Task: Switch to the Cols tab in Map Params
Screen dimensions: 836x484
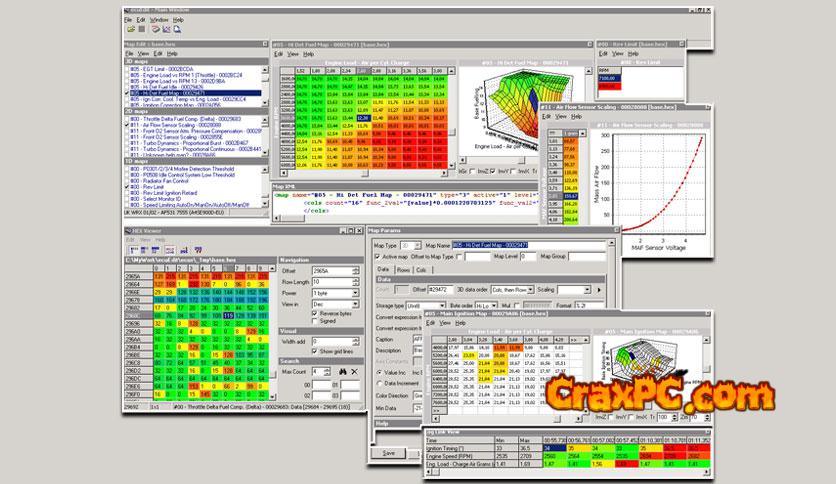Action: click(x=421, y=270)
